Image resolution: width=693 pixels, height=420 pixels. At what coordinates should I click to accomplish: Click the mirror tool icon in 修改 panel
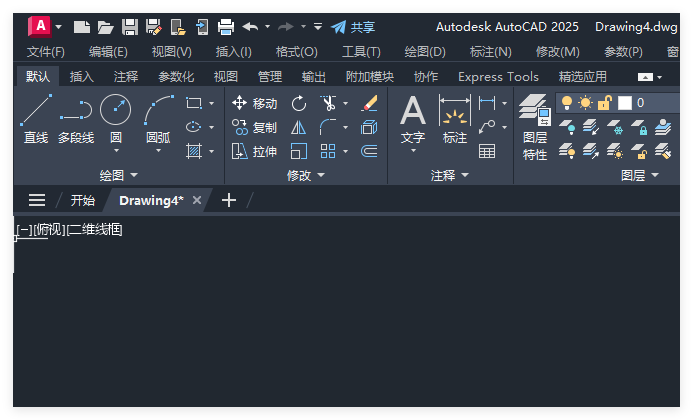point(299,128)
